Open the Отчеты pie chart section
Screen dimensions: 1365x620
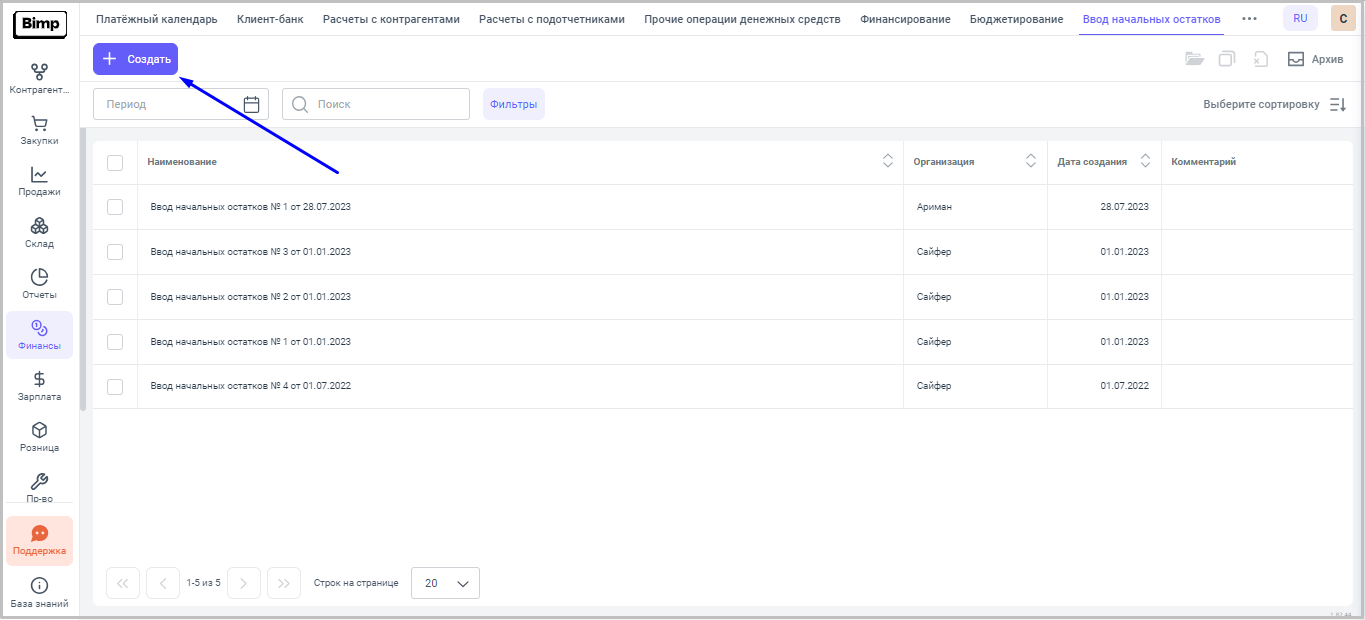coord(39,284)
